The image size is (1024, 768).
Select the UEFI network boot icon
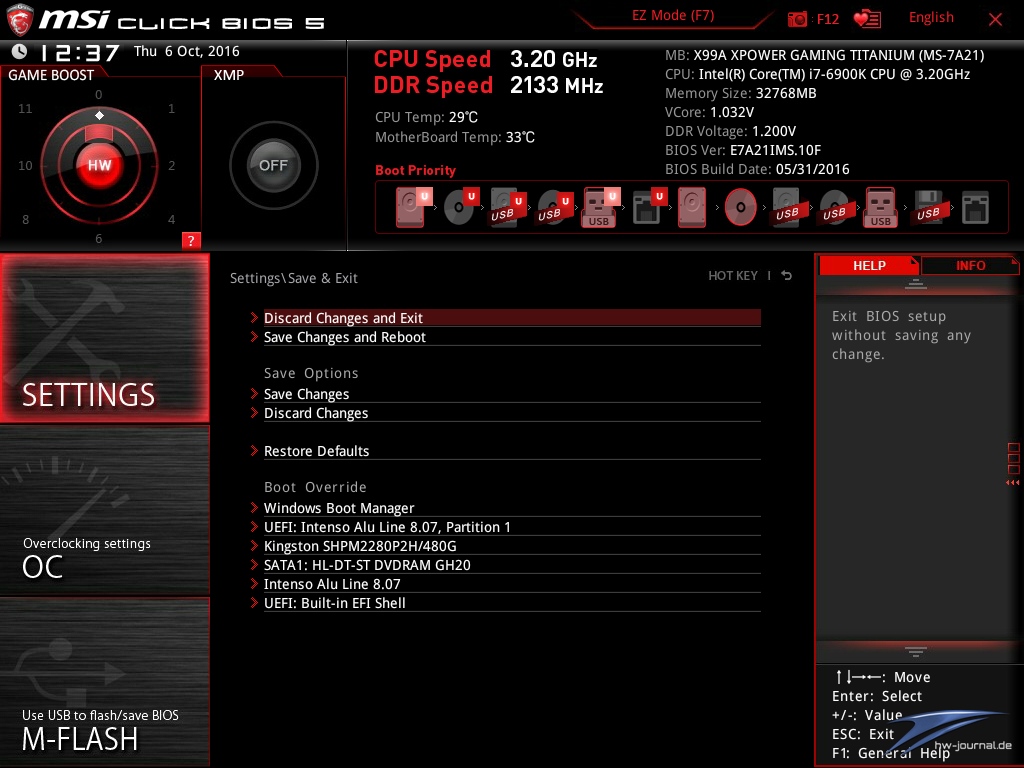(648, 207)
